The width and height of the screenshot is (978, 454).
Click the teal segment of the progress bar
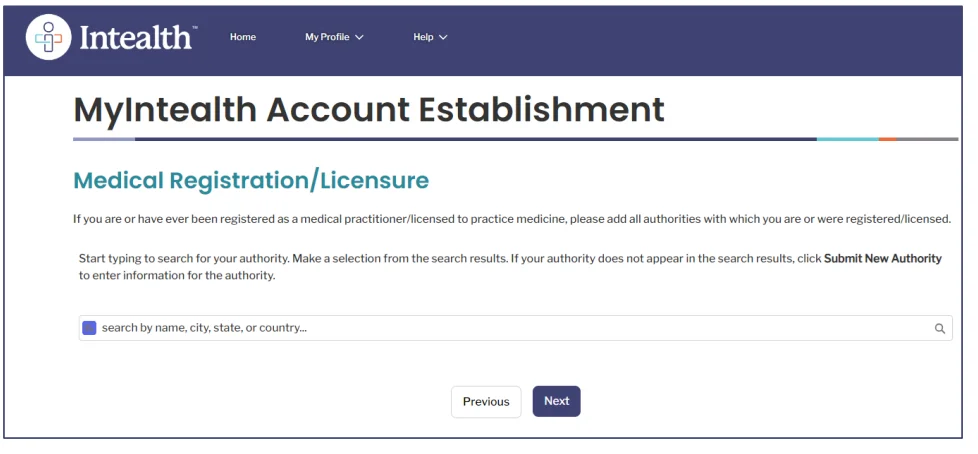(847, 139)
